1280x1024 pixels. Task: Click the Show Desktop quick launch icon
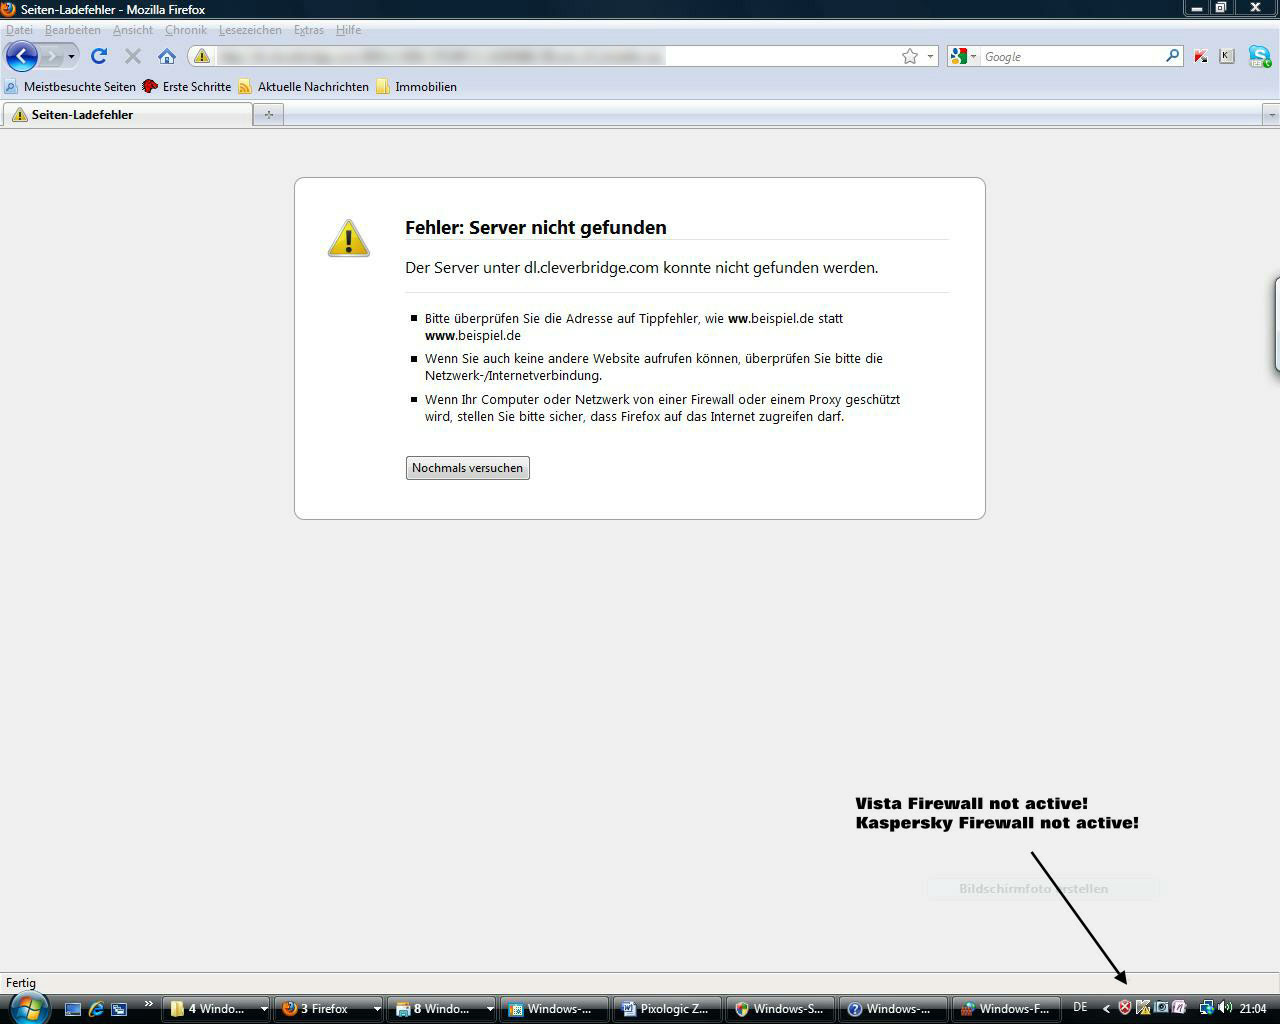tap(72, 1009)
